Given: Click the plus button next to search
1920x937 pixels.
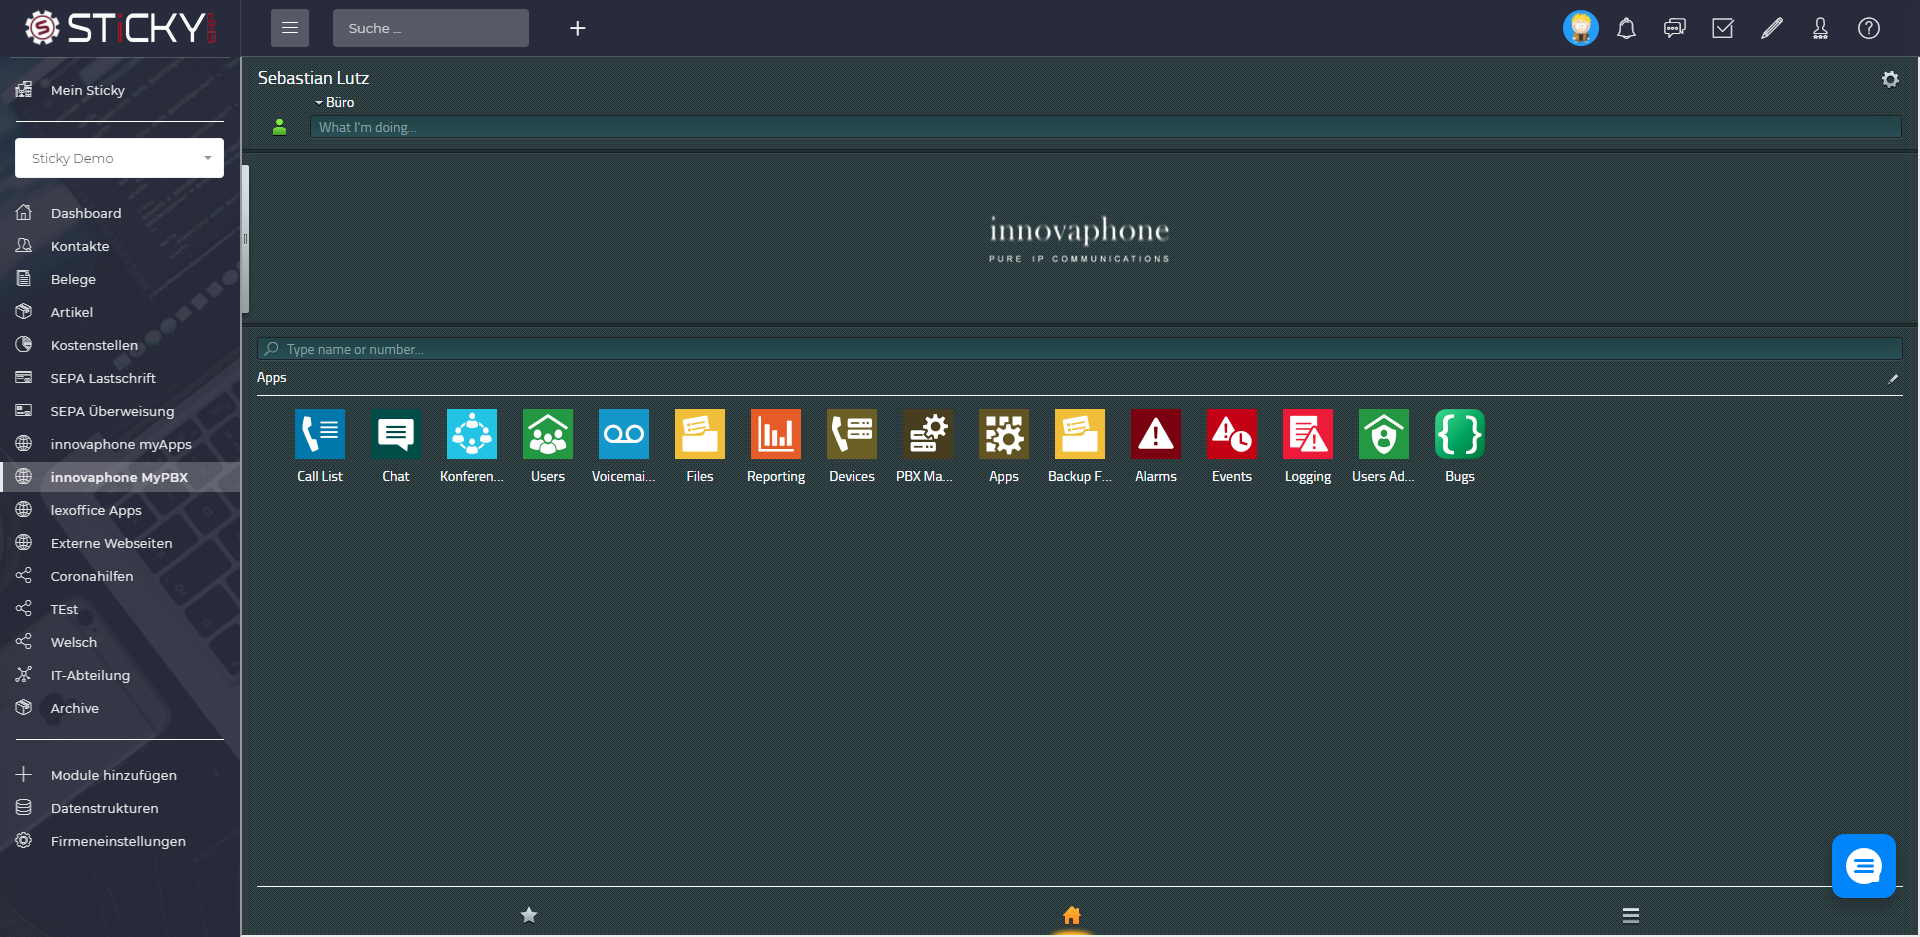Looking at the screenshot, I should [578, 28].
